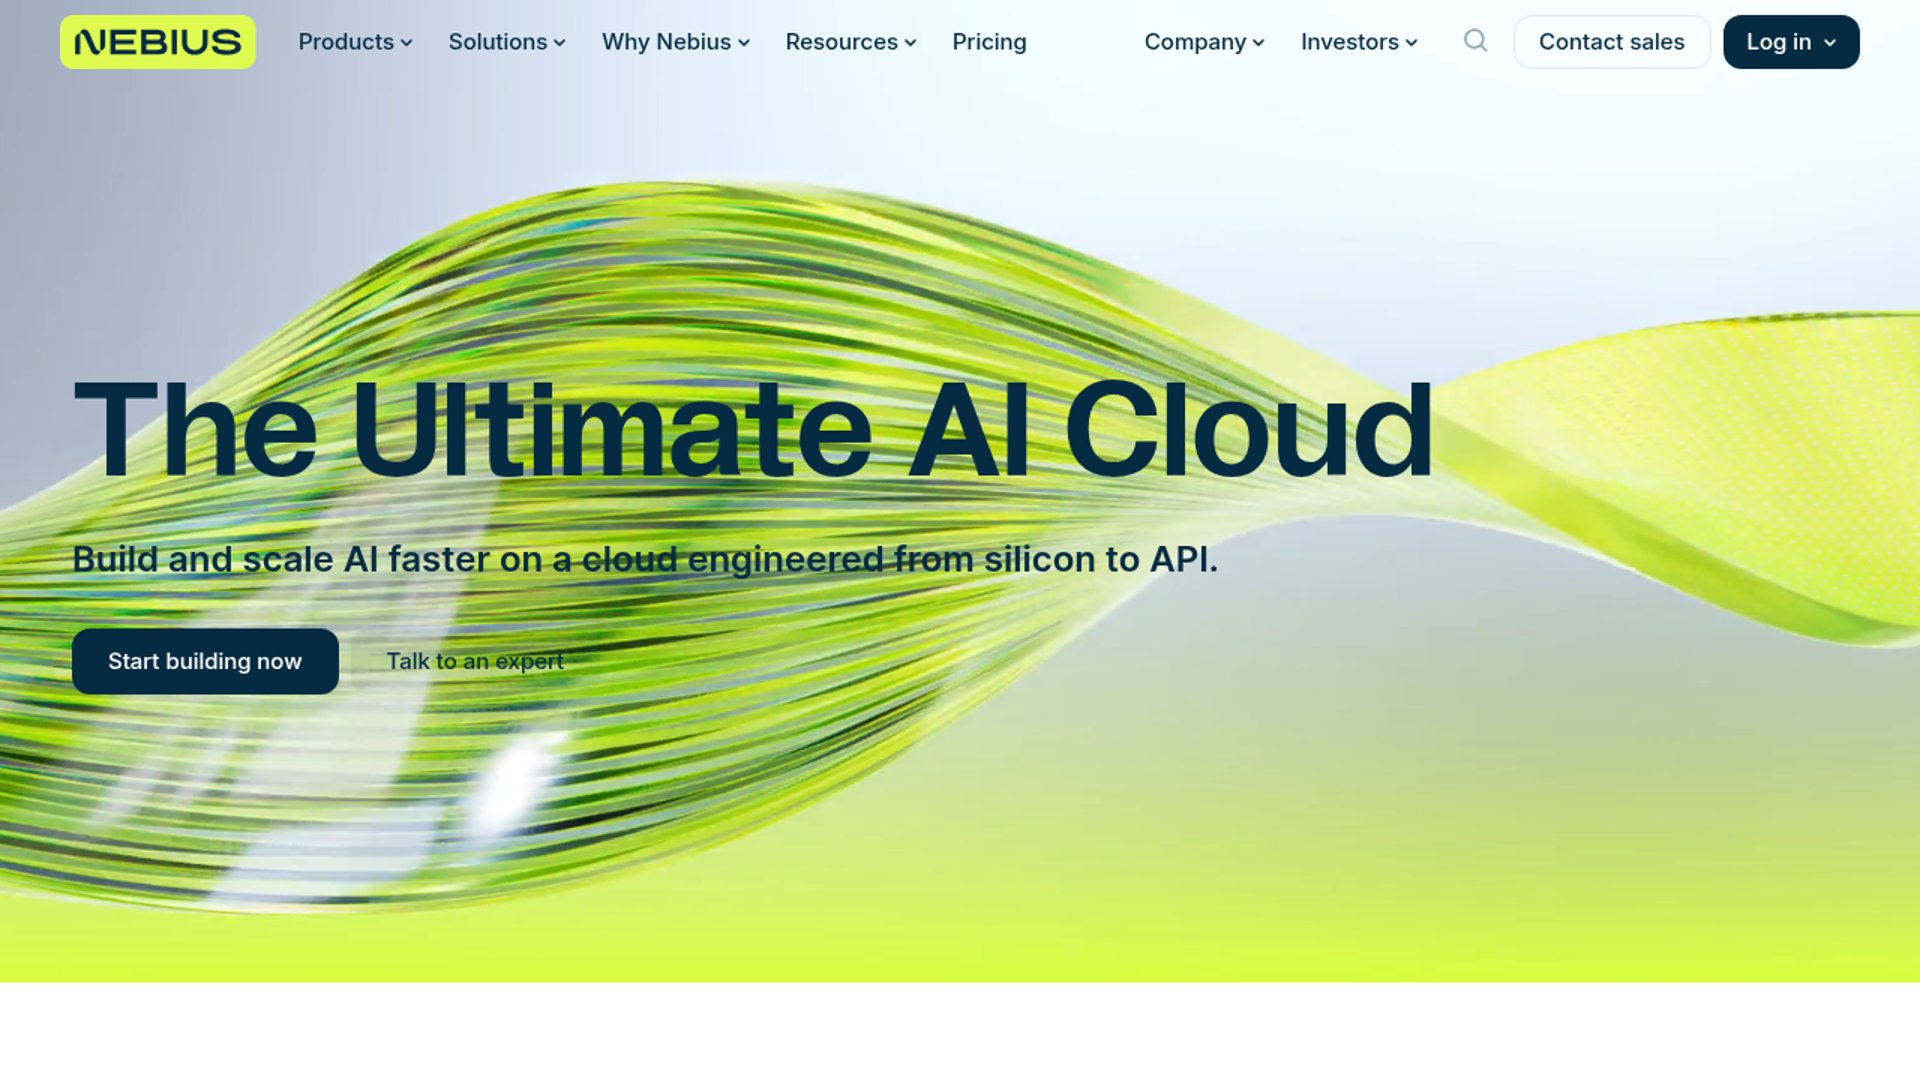
Task: Follow the Talk to an expert link
Action: (475, 661)
